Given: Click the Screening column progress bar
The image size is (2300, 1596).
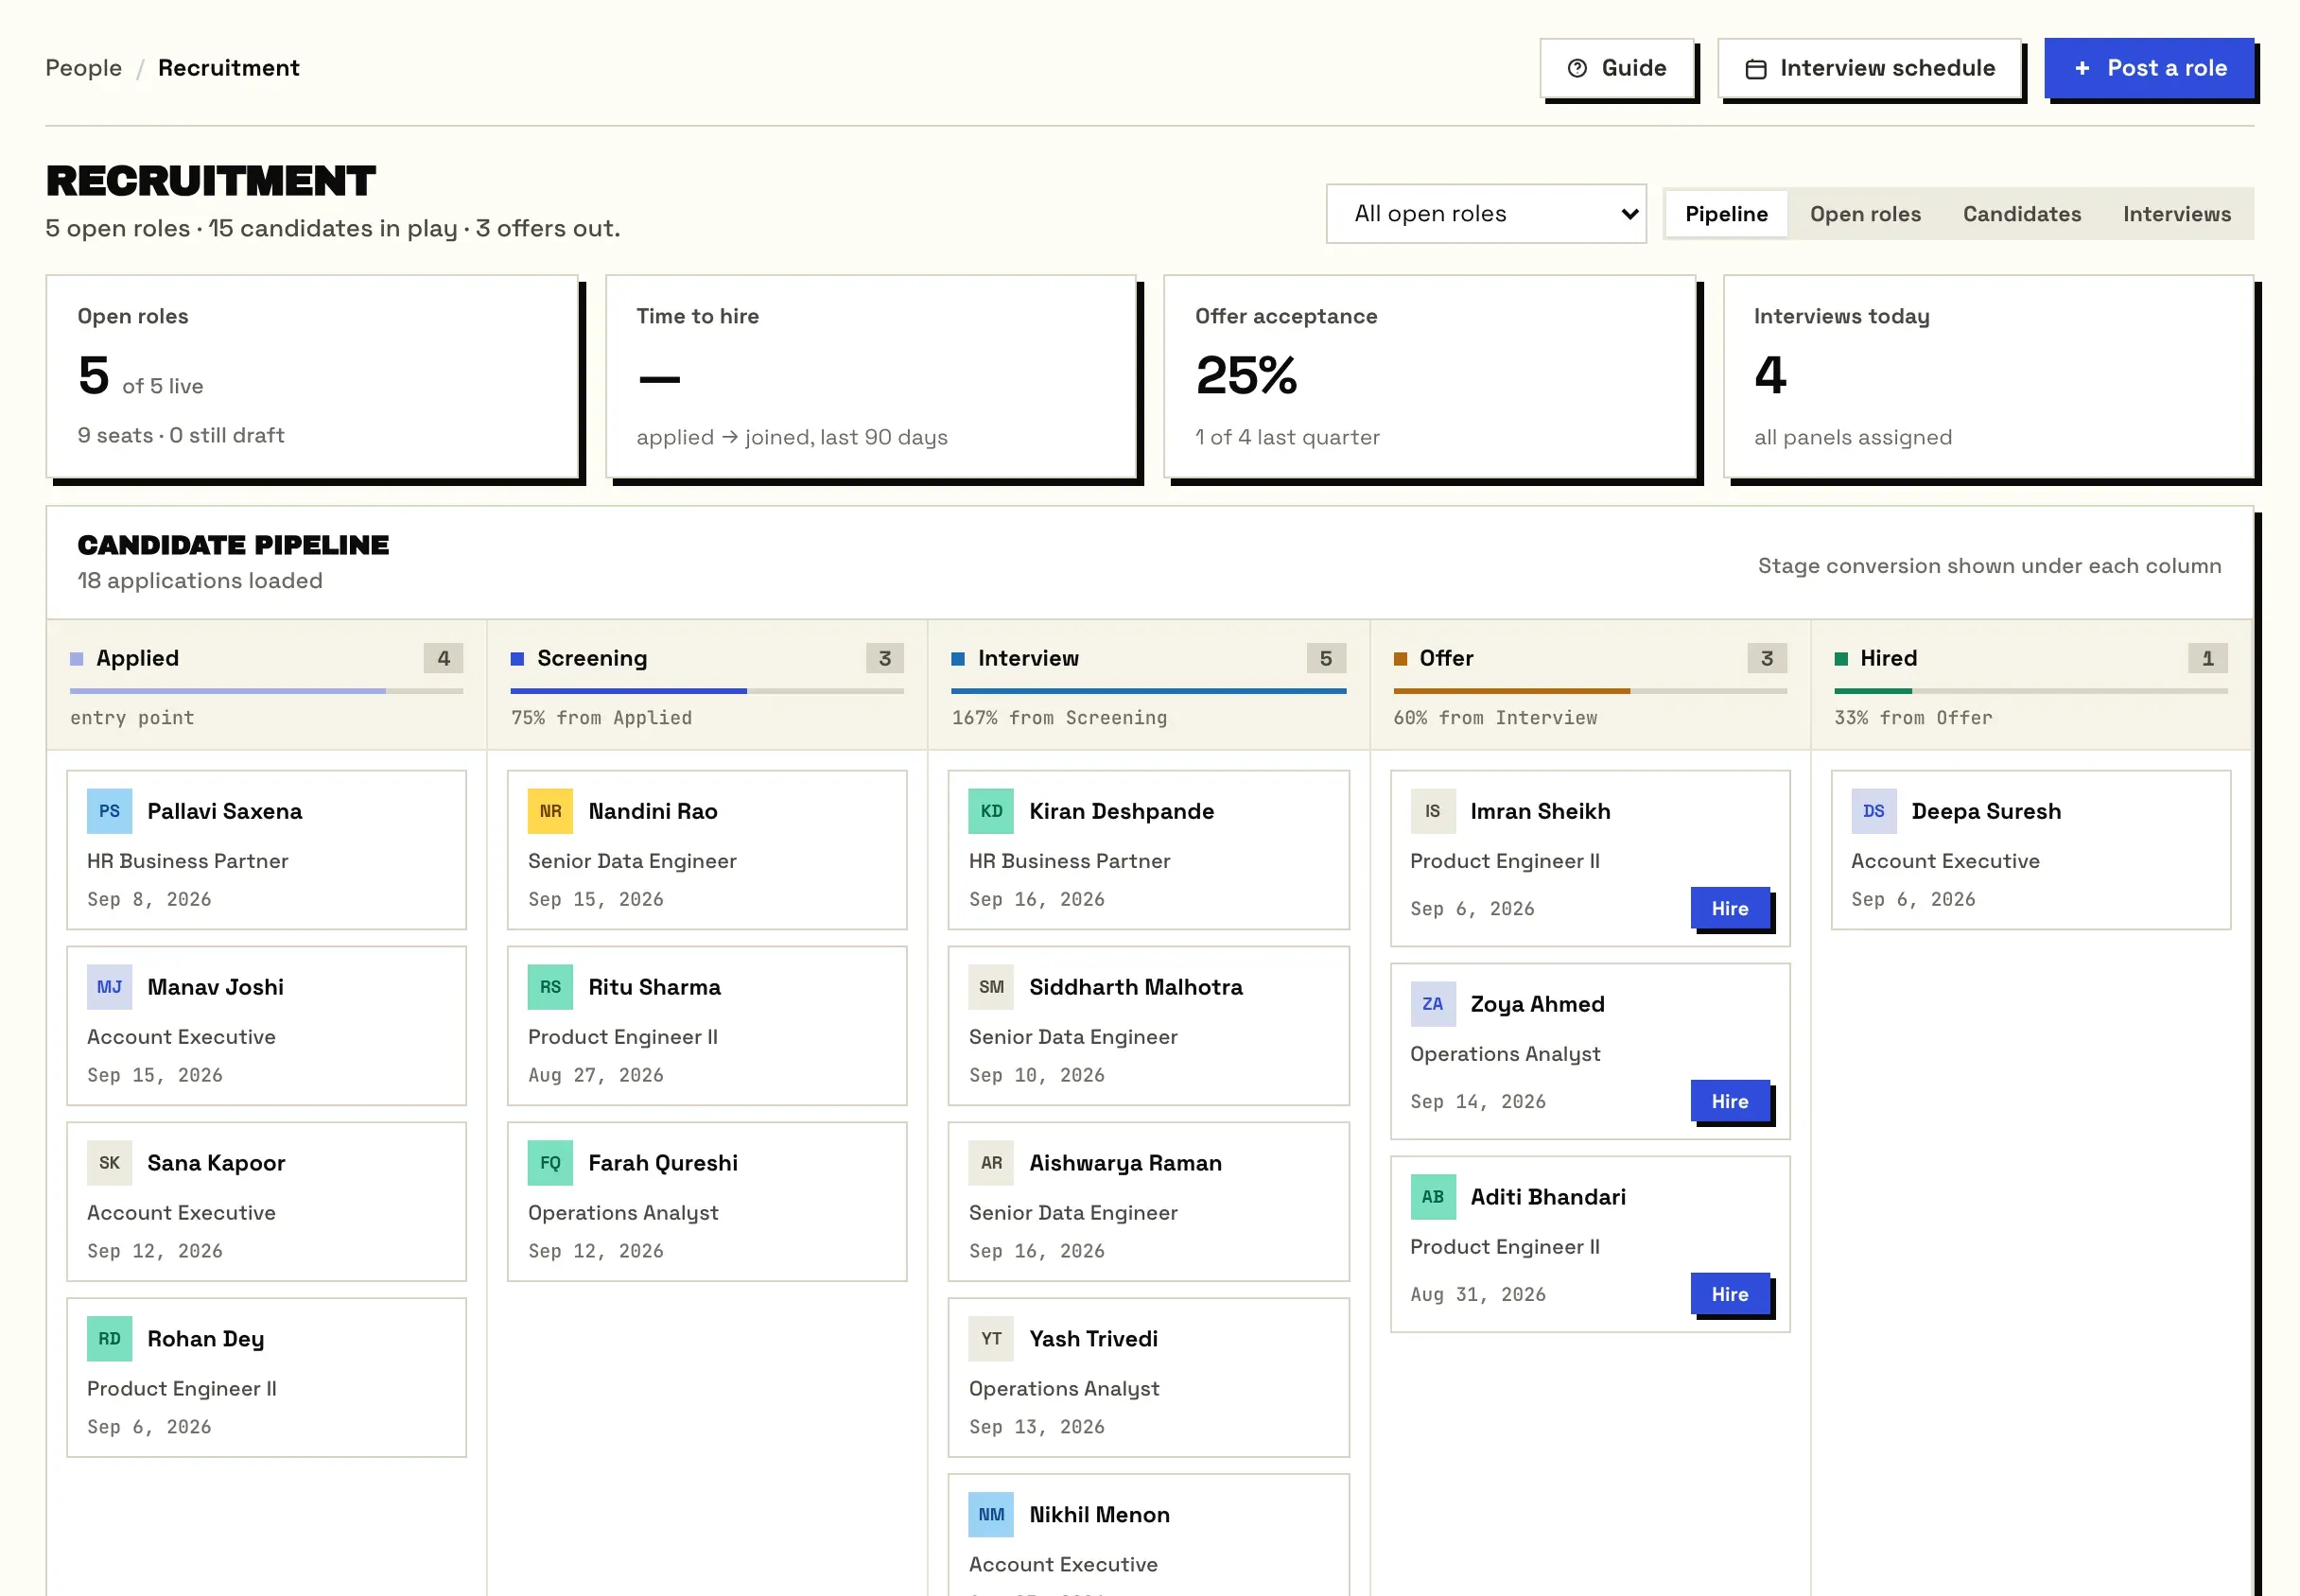Looking at the screenshot, I should tap(707, 691).
